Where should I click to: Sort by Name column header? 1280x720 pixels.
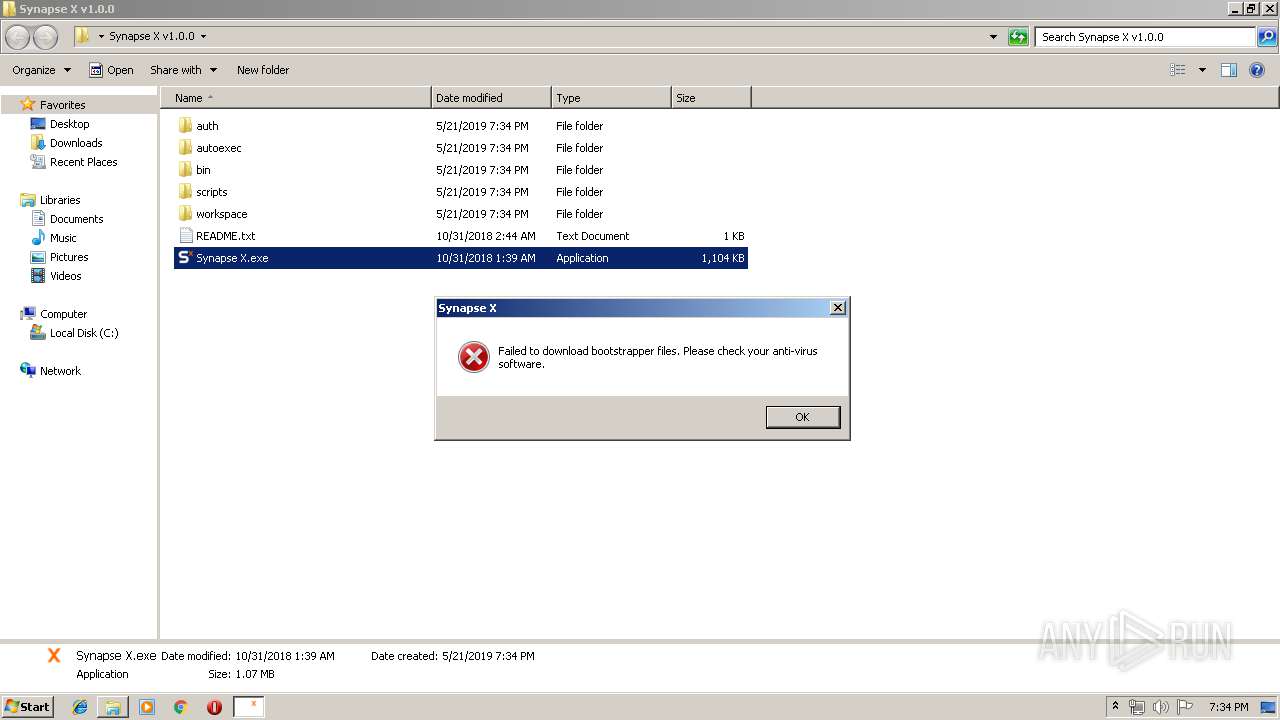(296, 98)
